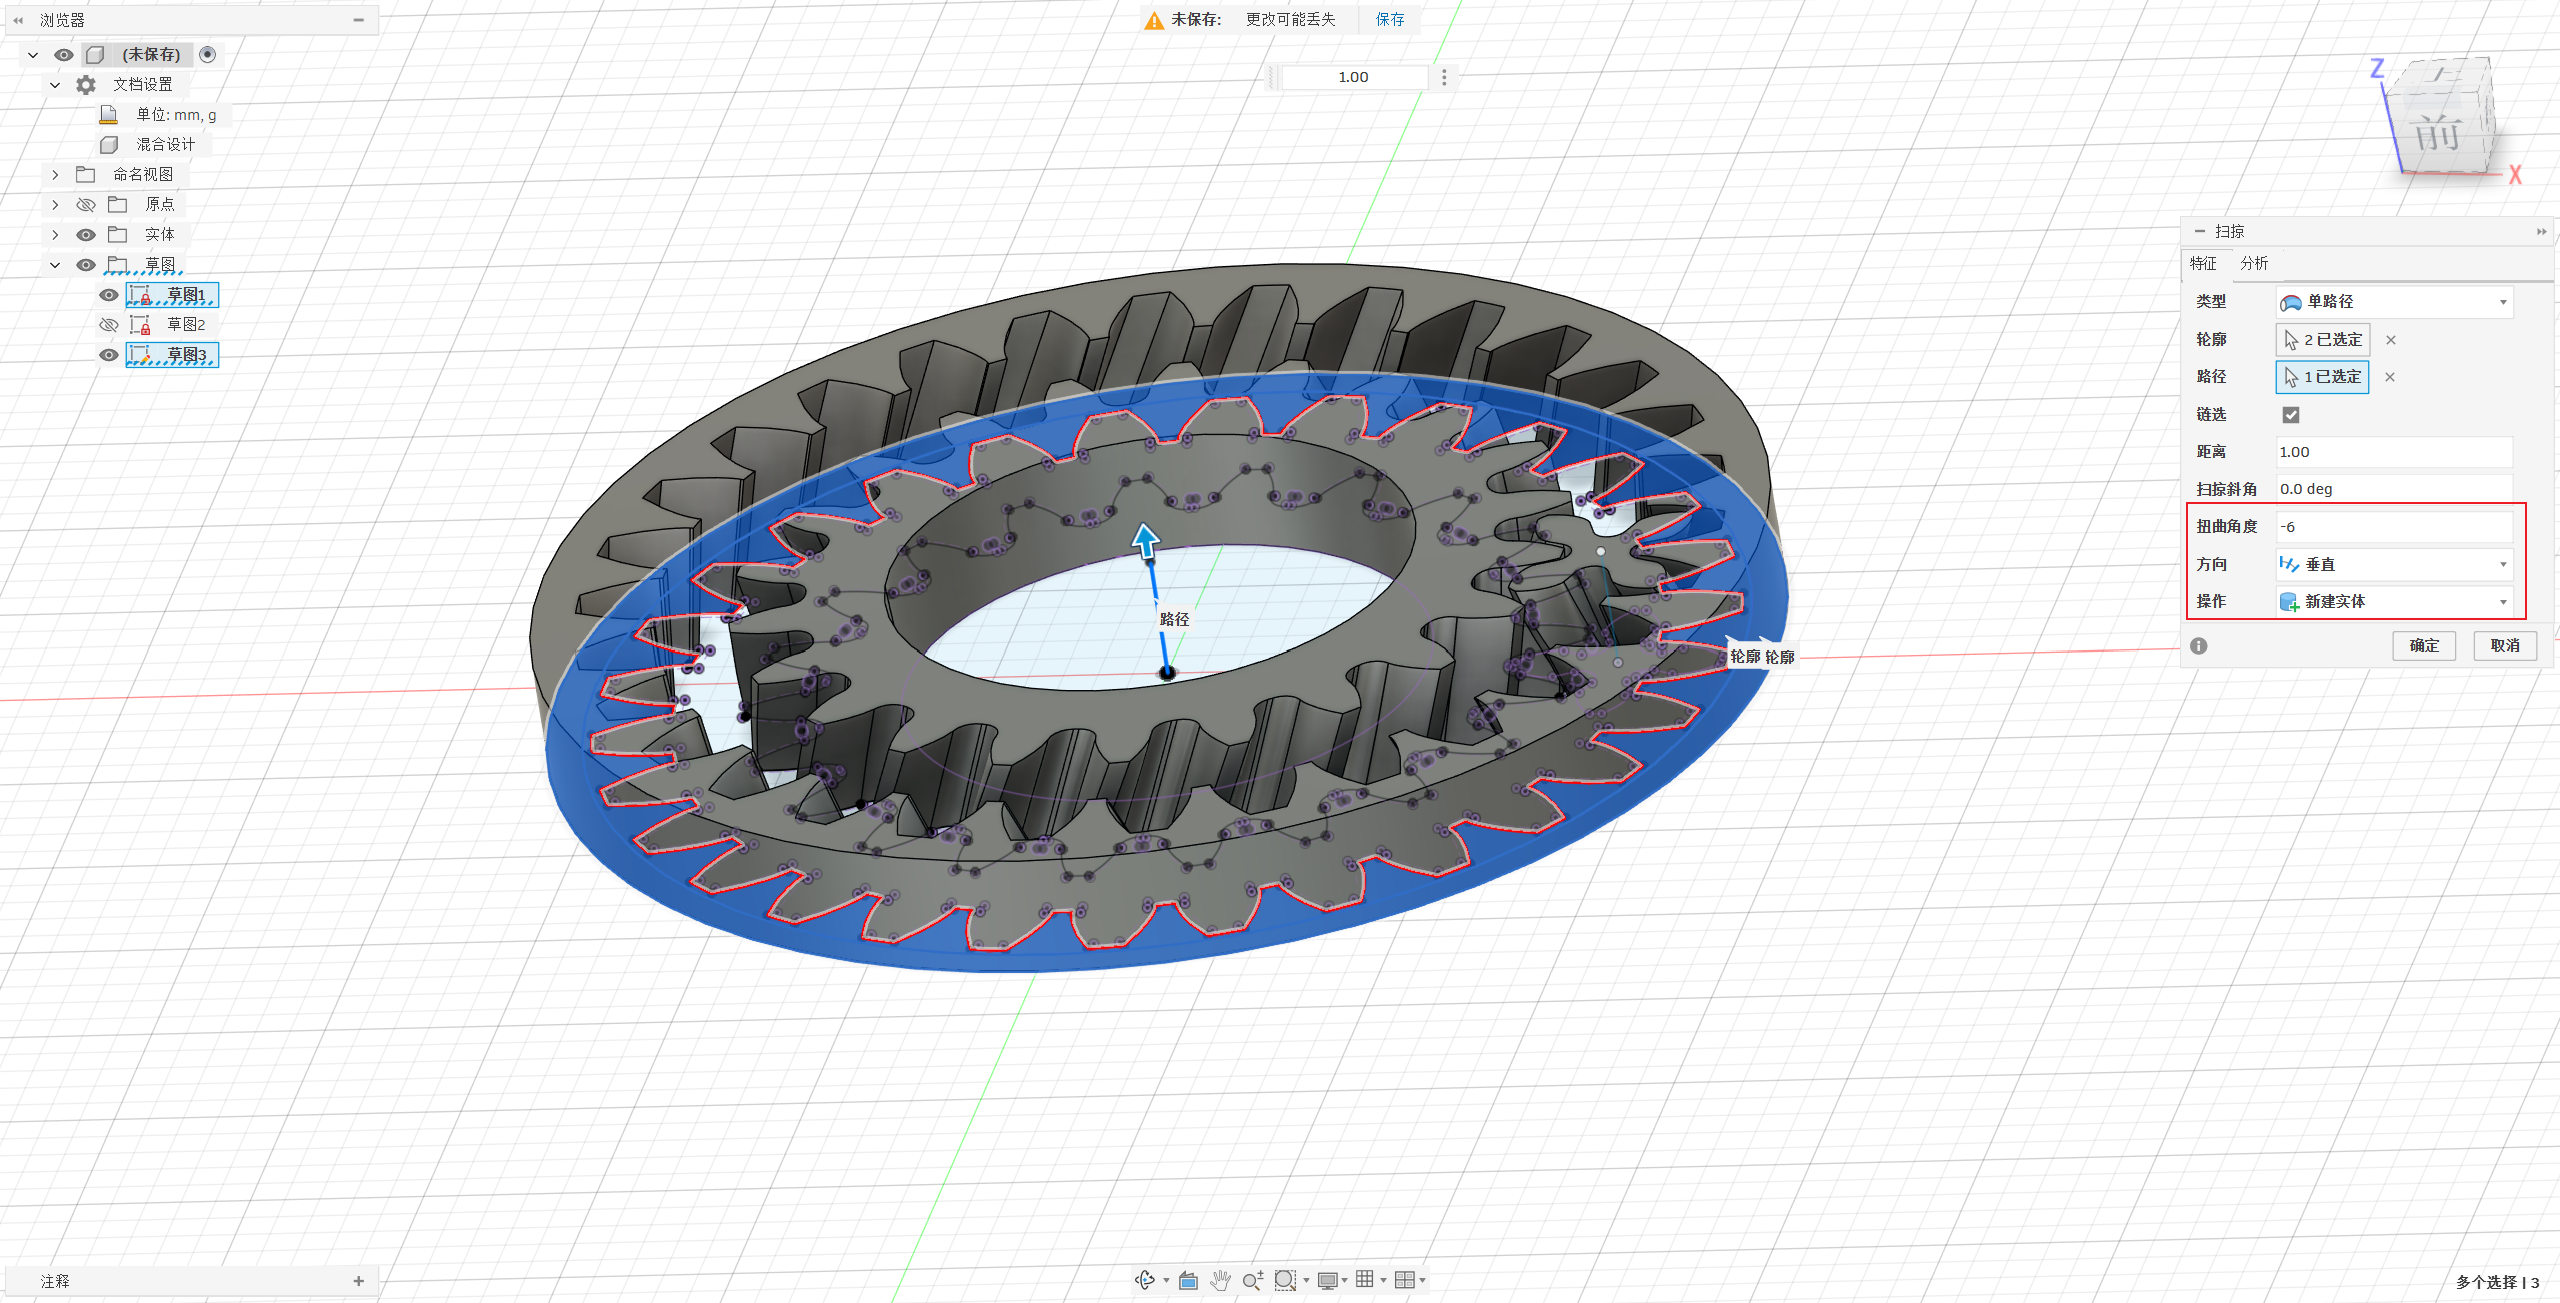Hide the 草图 sketches folder
Image resolution: width=2560 pixels, height=1303 pixels.
click(86, 265)
